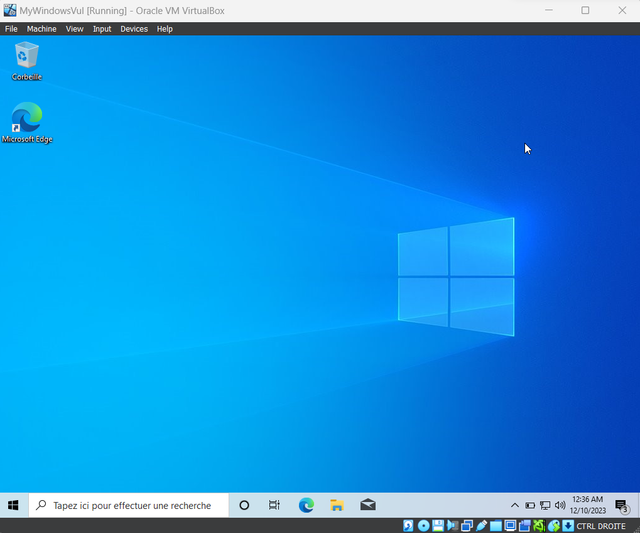Click the network adapters status icon
The image size is (640, 533).
[x=467, y=526]
